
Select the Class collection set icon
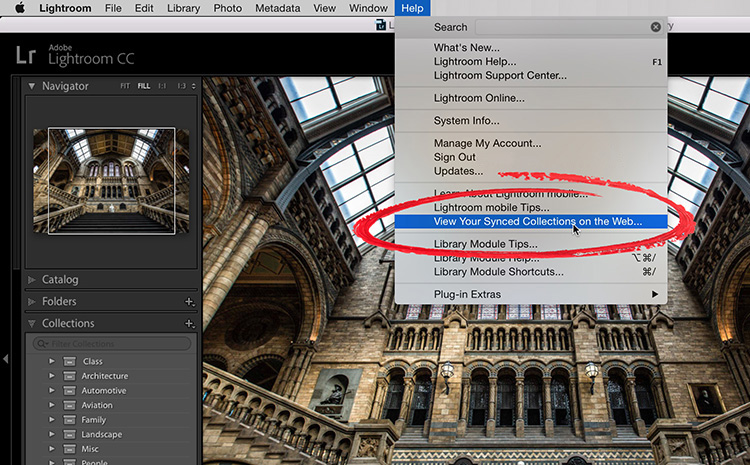(x=69, y=361)
